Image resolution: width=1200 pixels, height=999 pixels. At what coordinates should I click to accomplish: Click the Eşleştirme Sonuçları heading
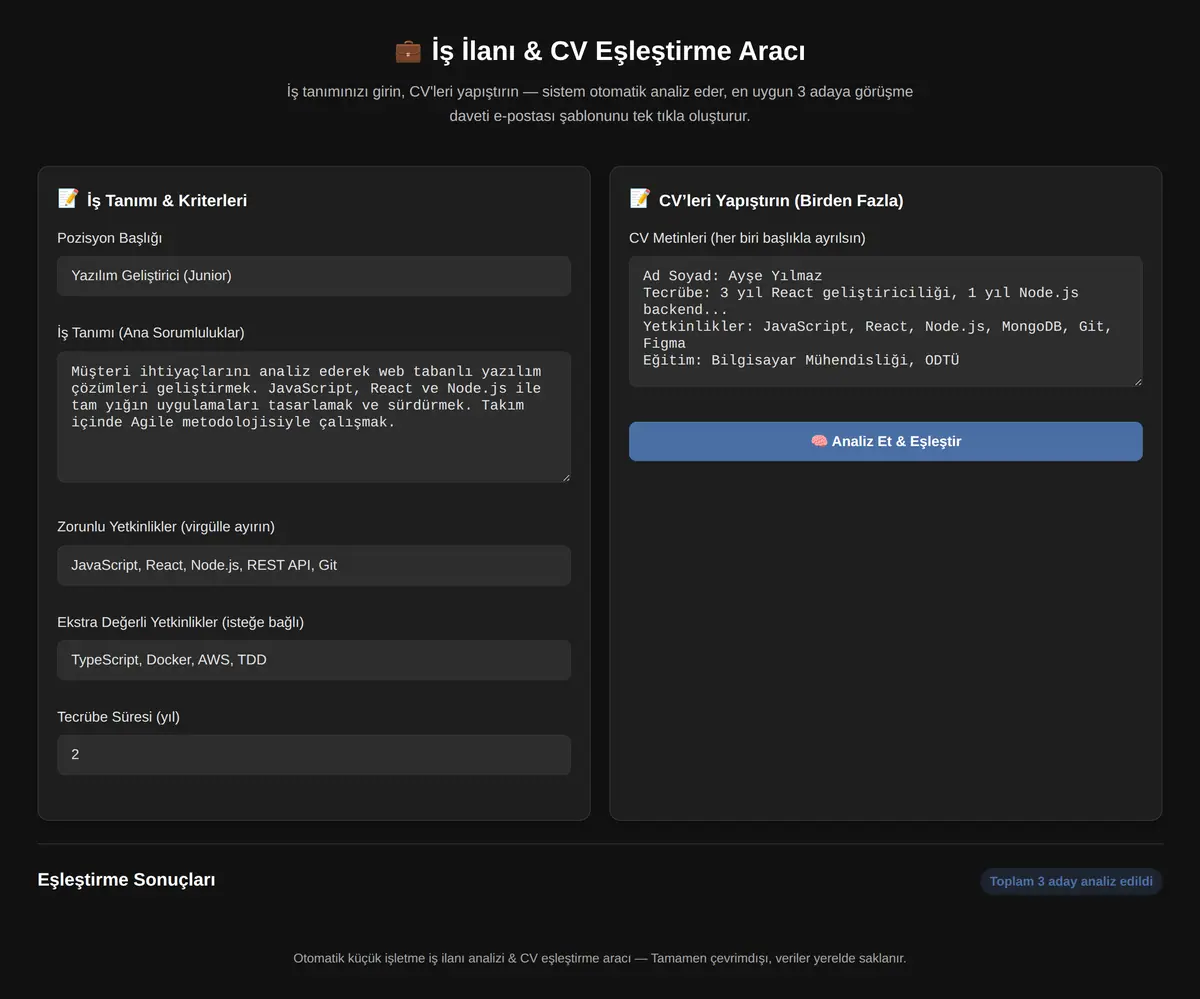pos(126,880)
